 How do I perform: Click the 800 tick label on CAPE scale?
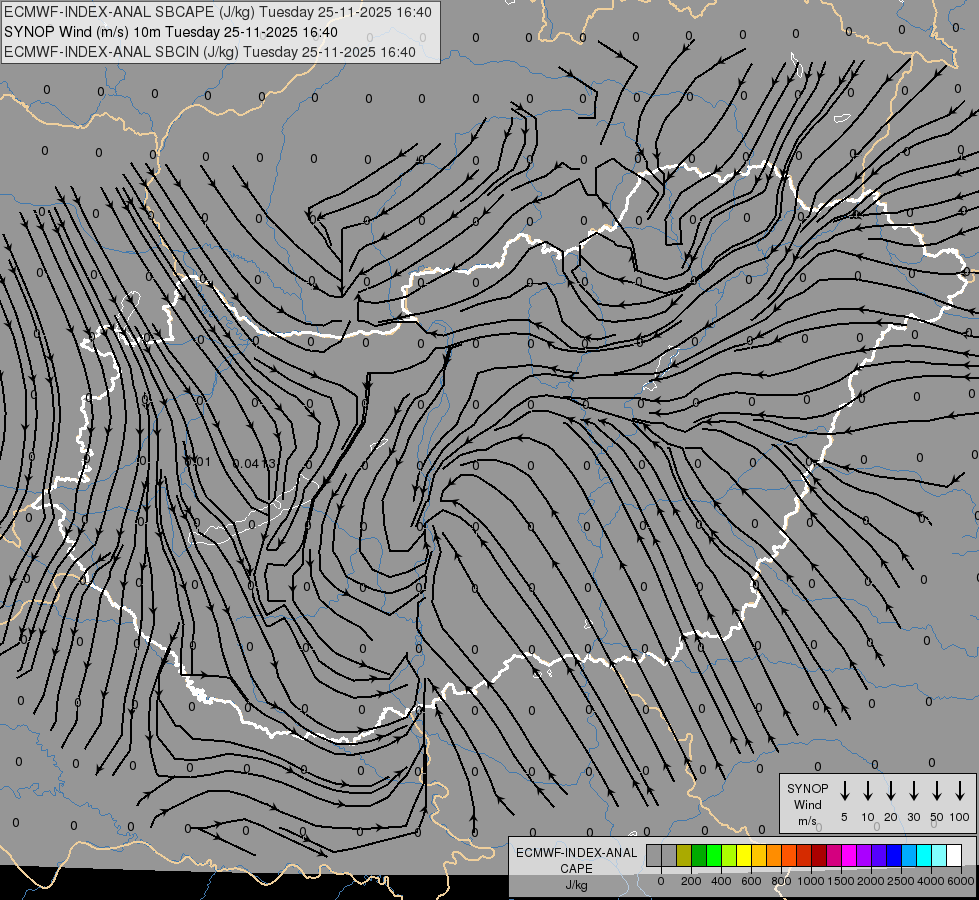pos(781,881)
